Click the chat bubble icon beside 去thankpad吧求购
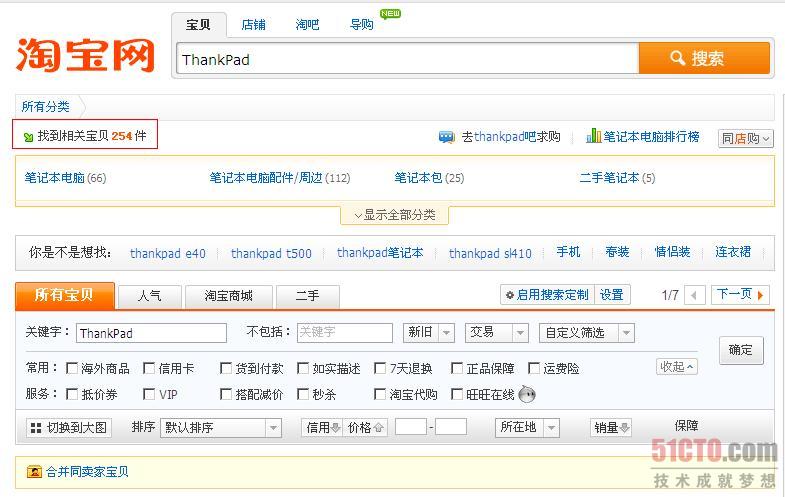 [x=447, y=137]
